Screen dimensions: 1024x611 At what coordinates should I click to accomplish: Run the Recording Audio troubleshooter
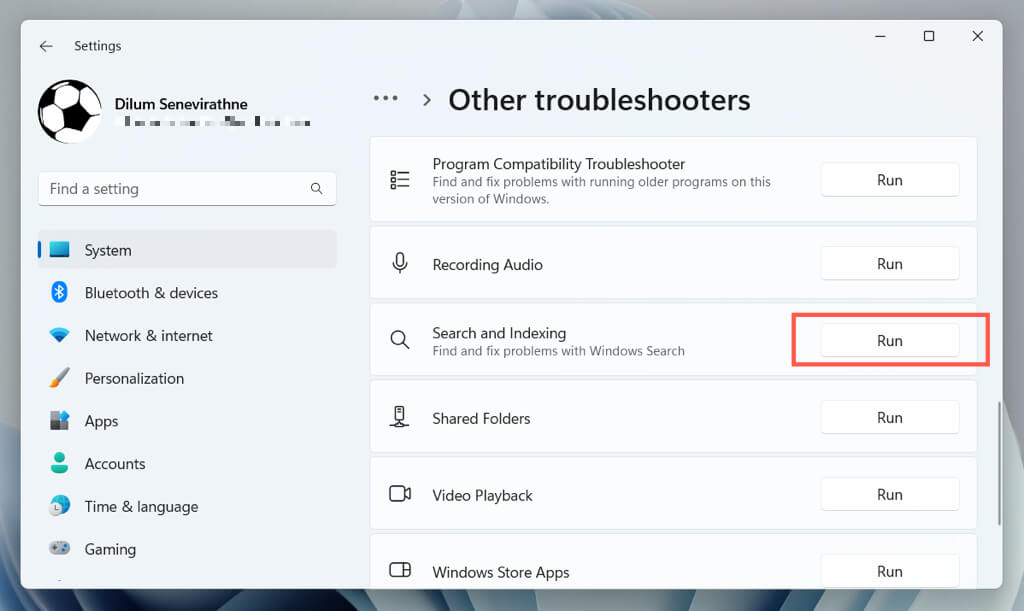[889, 264]
